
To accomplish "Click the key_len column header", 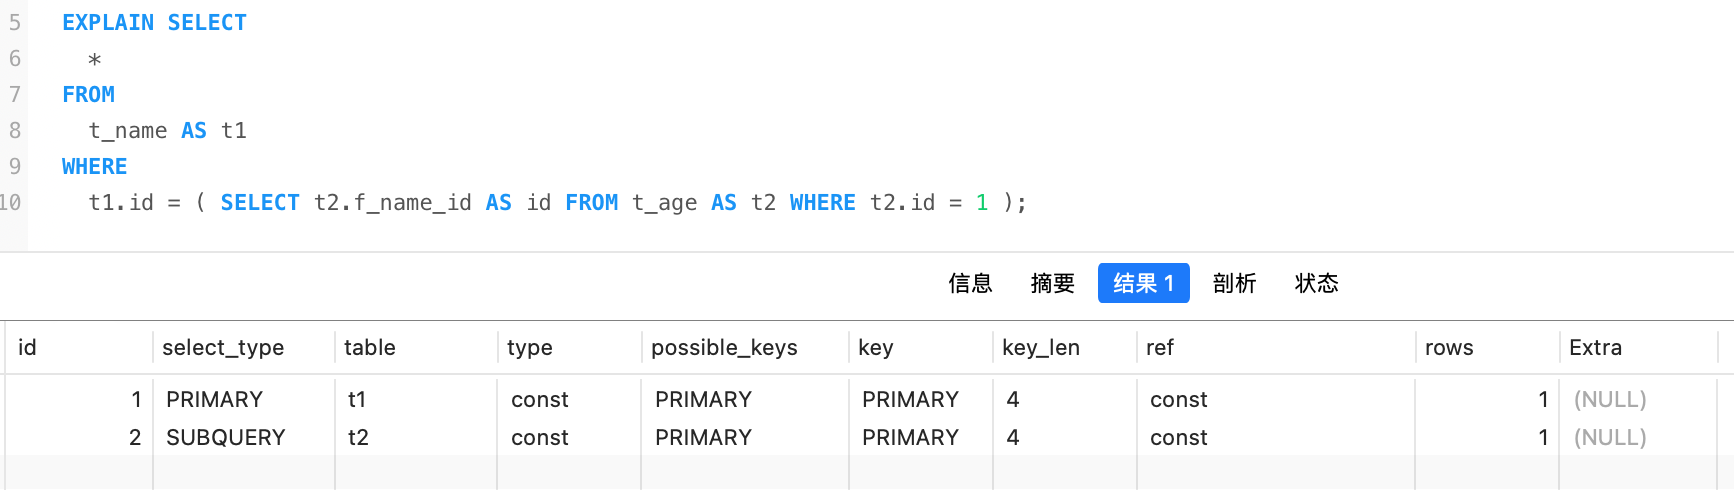I will pyautogui.click(x=1040, y=348).
